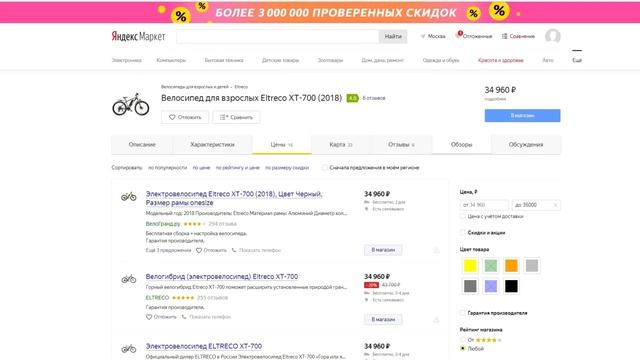The width and height of the screenshot is (640, 360).
Task: Switch to the Цены tab
Action: (x=282, y=144)
